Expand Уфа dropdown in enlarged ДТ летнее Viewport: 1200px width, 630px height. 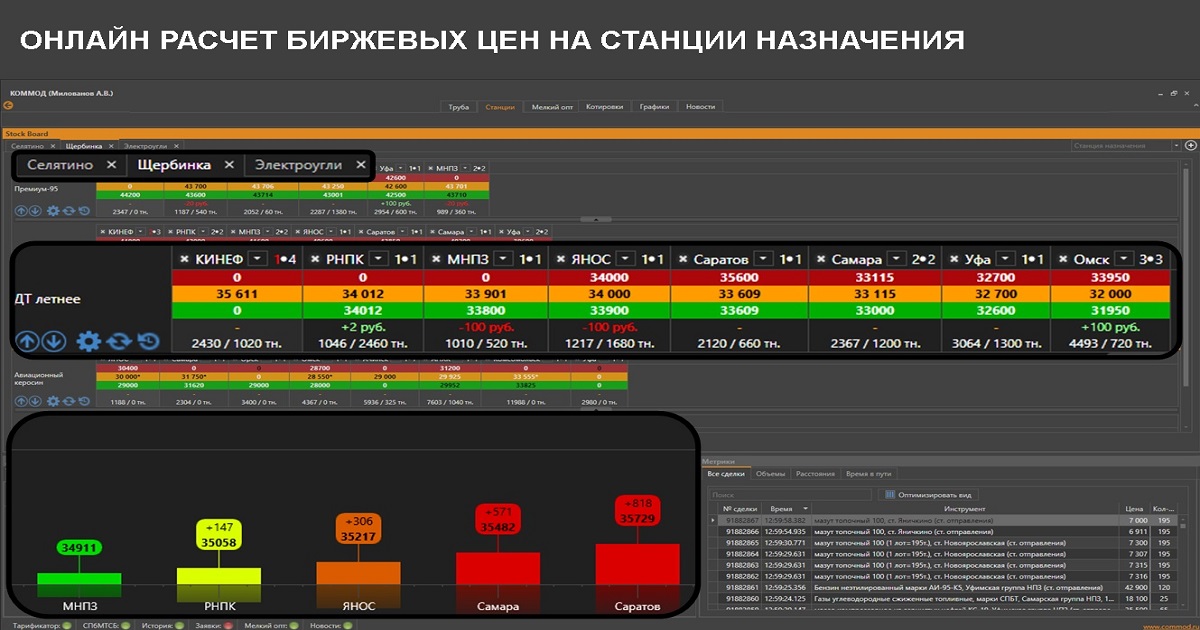1005,259
